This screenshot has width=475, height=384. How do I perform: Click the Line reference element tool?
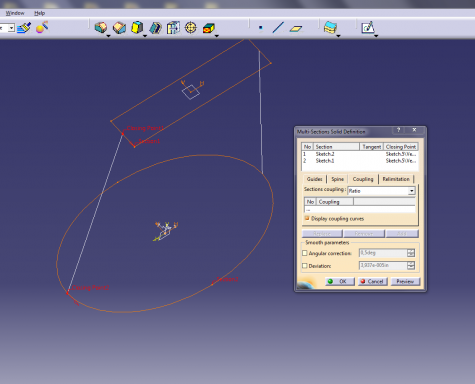click(x=278, y=27)
